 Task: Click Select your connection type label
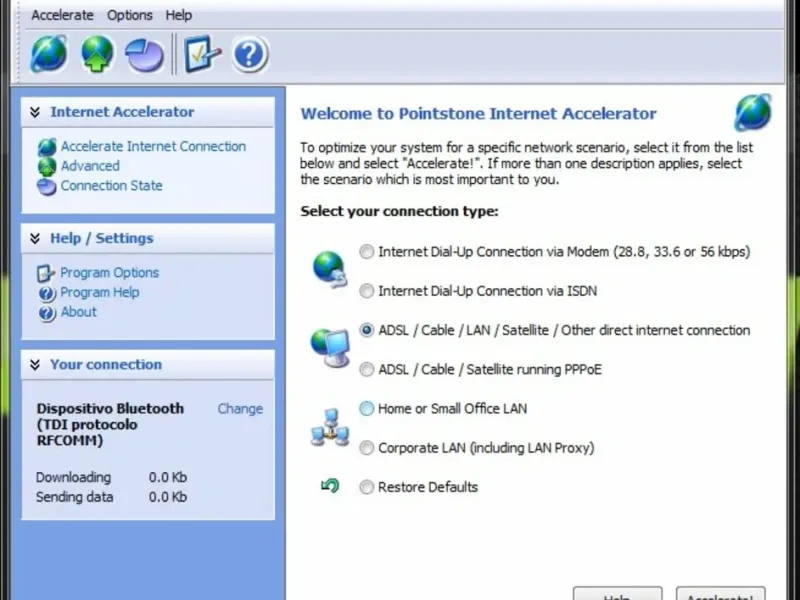pyautogui.click(x=399, y=211)
